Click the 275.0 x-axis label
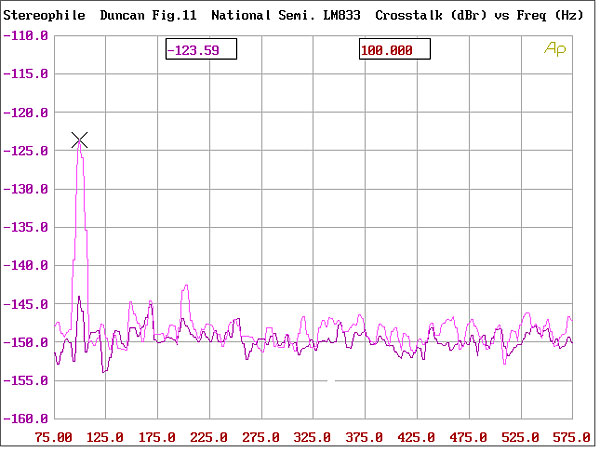Image resolution: width=600 pixels, height=452 pixels. [x=261, y=437]
